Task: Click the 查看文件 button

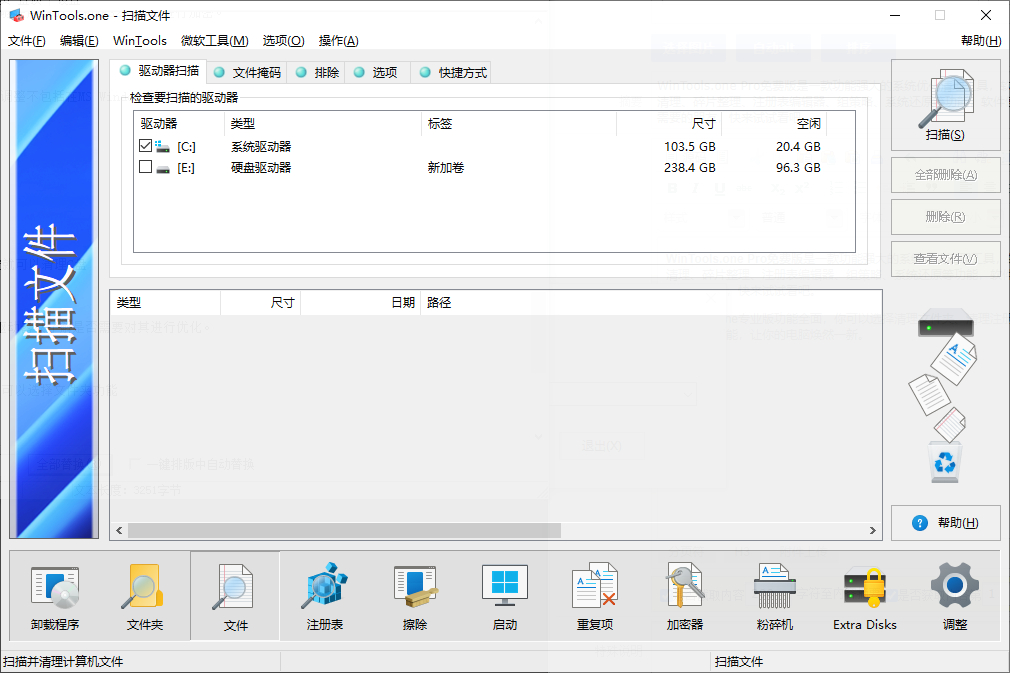Action: [x=945, y=258]
